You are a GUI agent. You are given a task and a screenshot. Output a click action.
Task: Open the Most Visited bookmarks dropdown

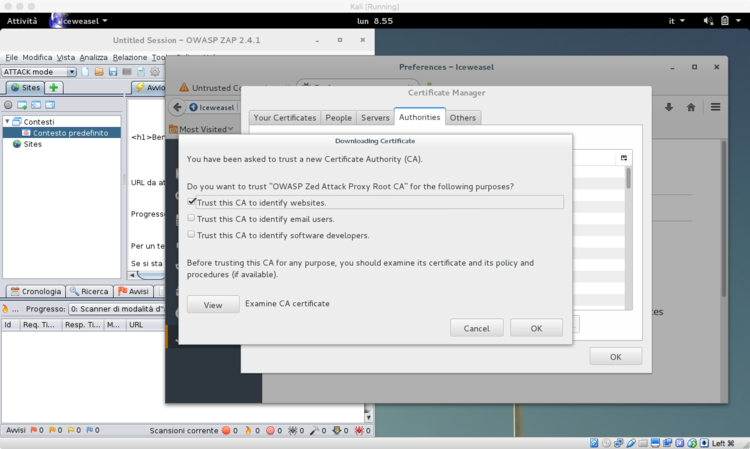pyautogui.click(x=206, y=129)
